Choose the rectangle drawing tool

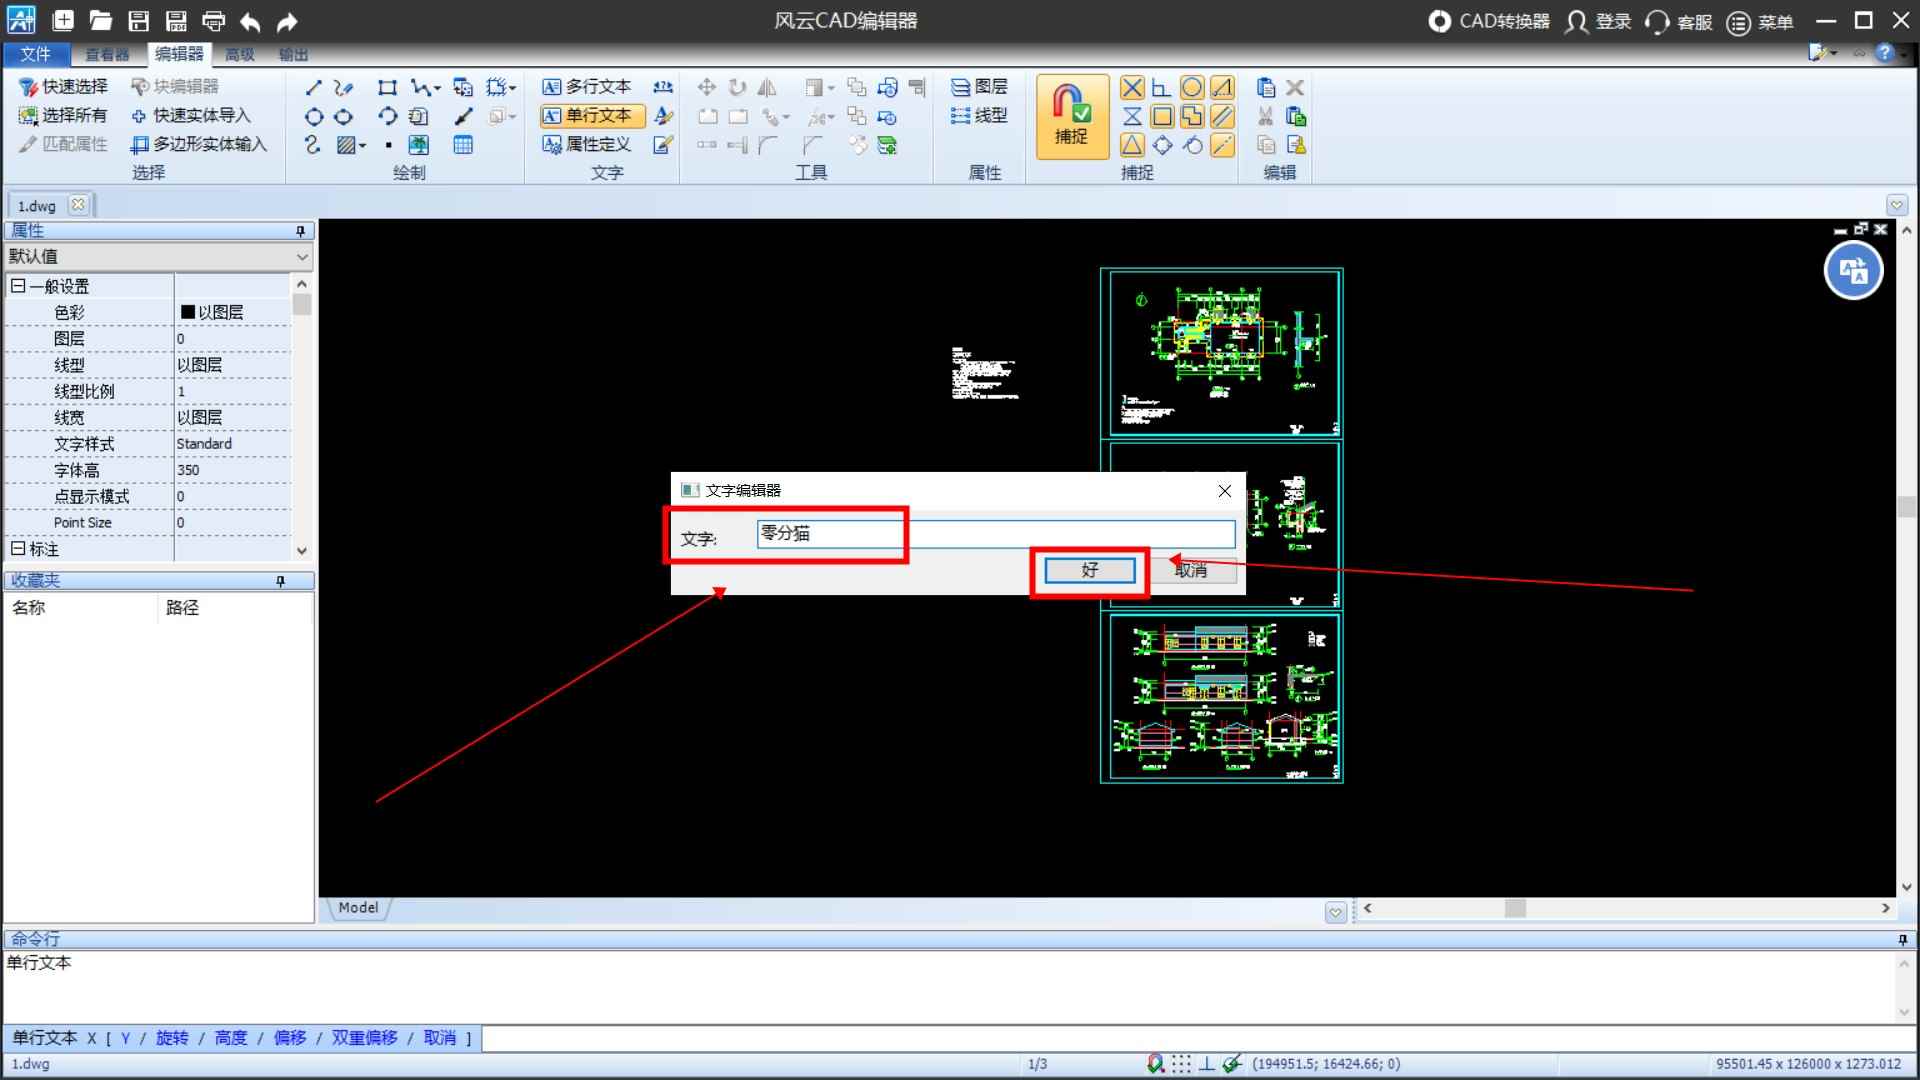pos(387,88)
